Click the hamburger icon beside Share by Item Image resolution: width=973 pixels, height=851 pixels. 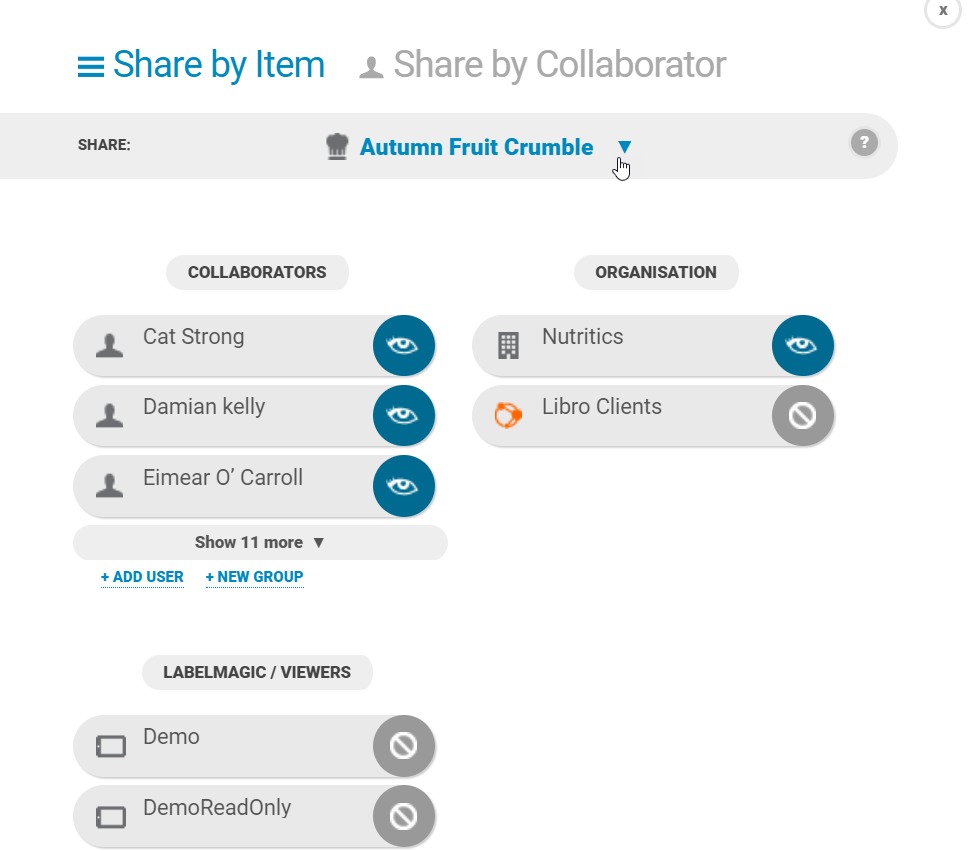coord(91,67)
